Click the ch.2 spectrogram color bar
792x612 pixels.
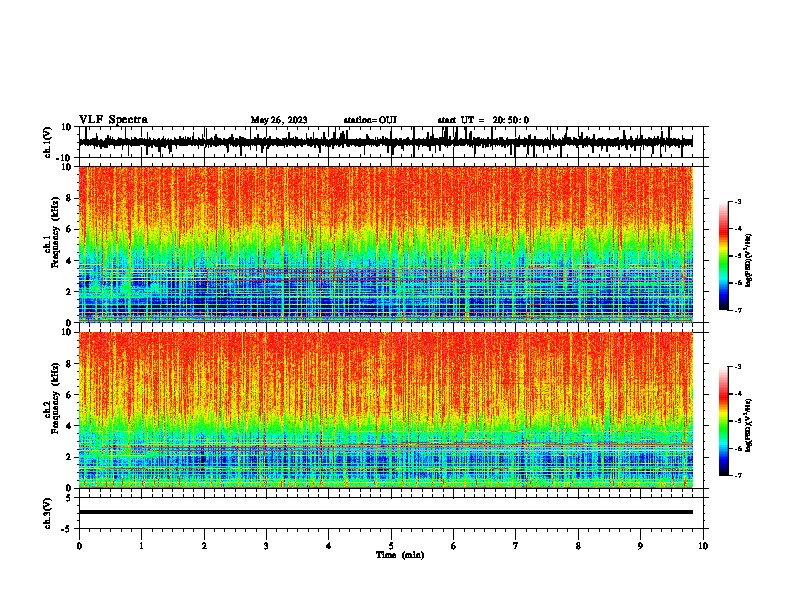click(724, 421)
